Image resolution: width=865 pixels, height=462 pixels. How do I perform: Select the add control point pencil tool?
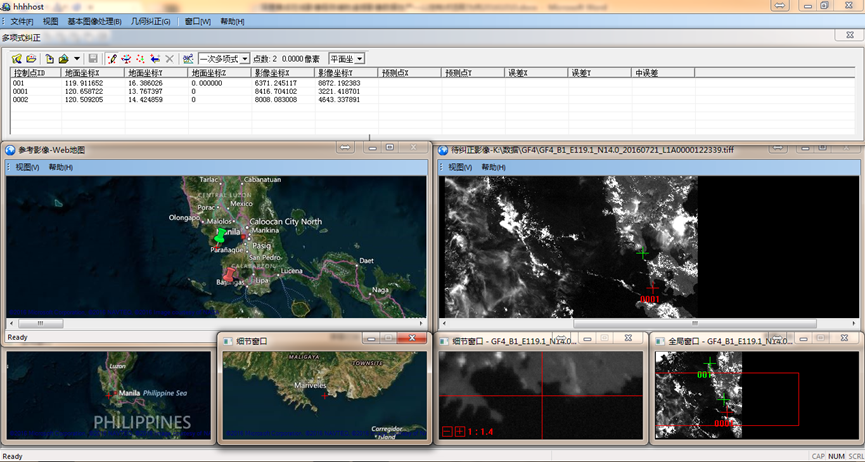click(111, 59)
